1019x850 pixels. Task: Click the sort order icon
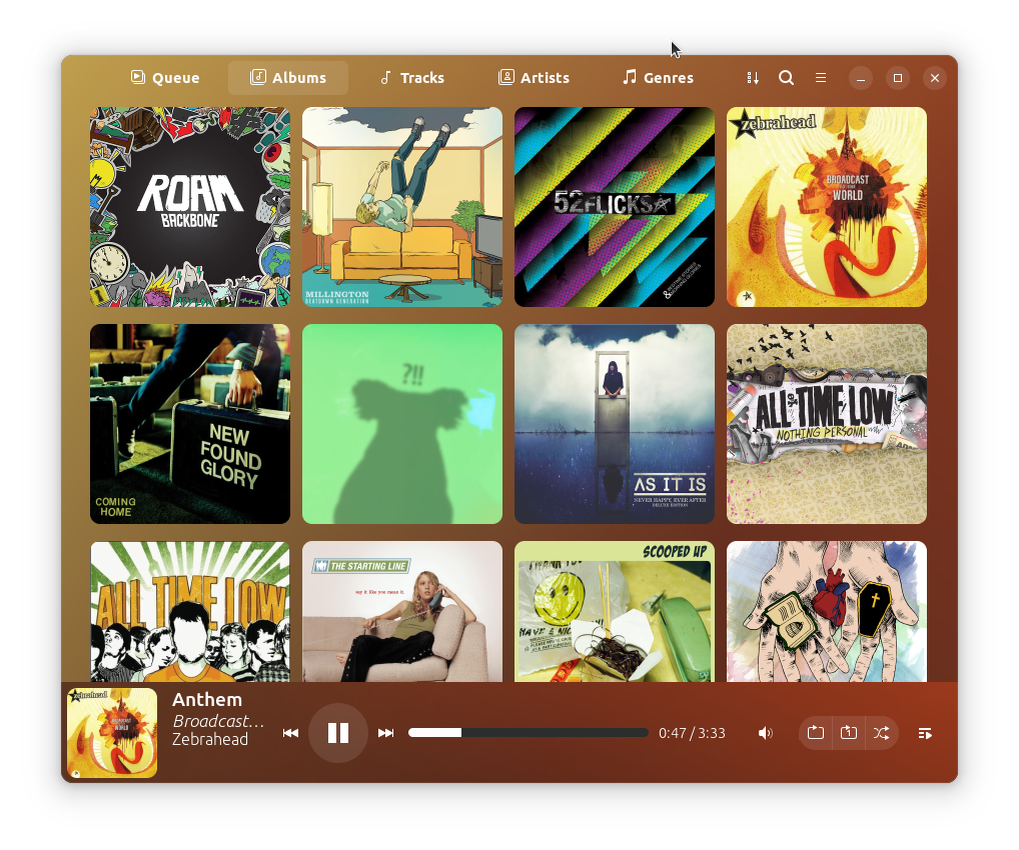point(753,78)
